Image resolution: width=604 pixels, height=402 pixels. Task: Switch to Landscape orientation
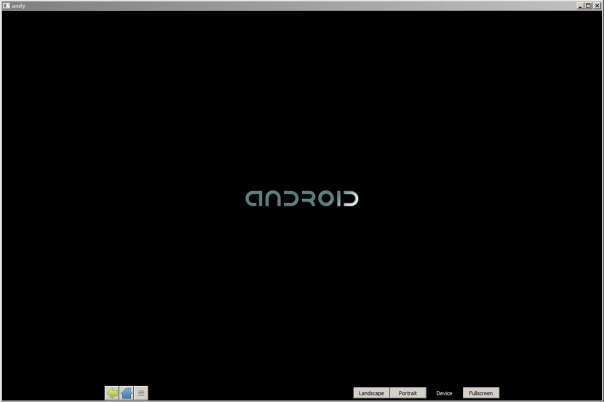click(x=371, y=393)
